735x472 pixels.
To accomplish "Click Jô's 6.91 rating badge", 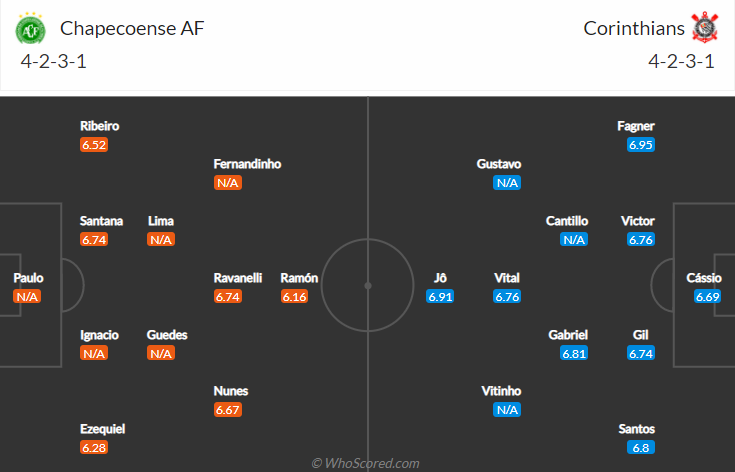I will pyautogui.click(x=440, y=296).
